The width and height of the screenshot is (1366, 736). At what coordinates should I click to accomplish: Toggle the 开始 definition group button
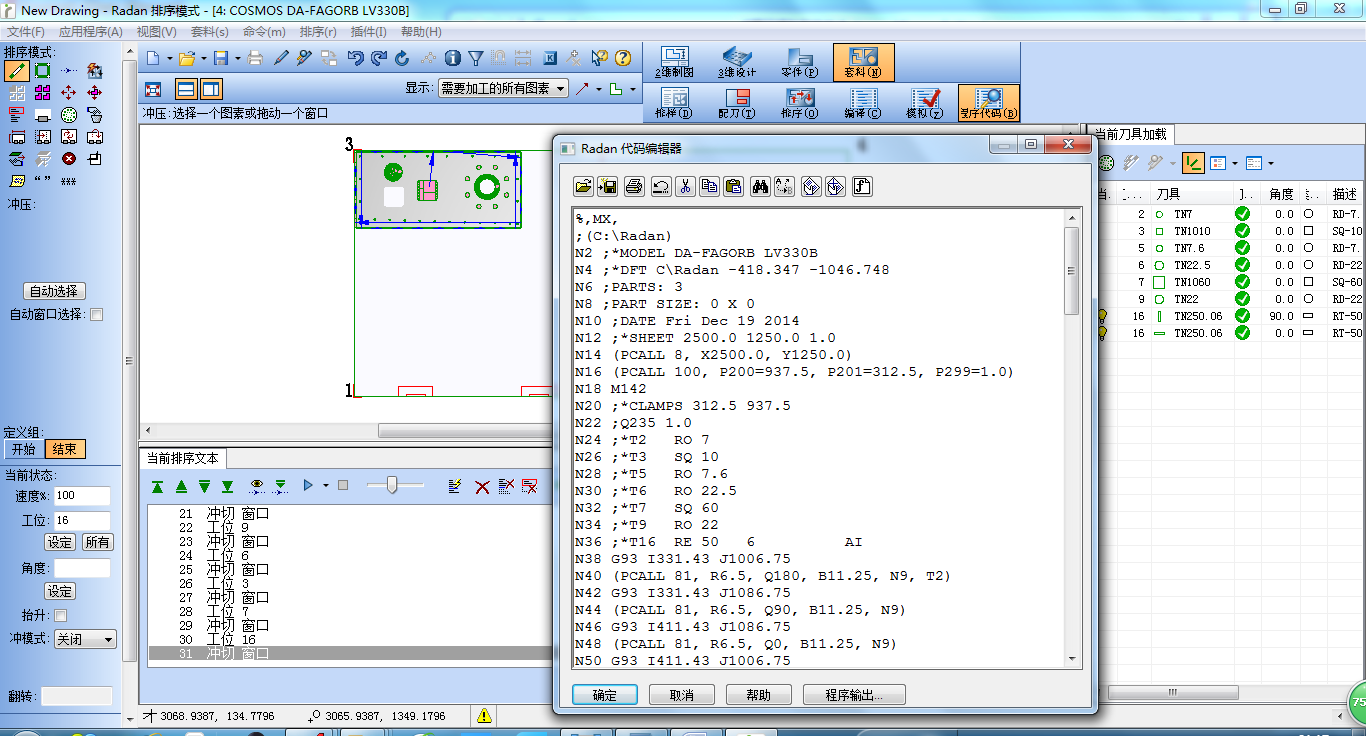(x=23, y=450)
